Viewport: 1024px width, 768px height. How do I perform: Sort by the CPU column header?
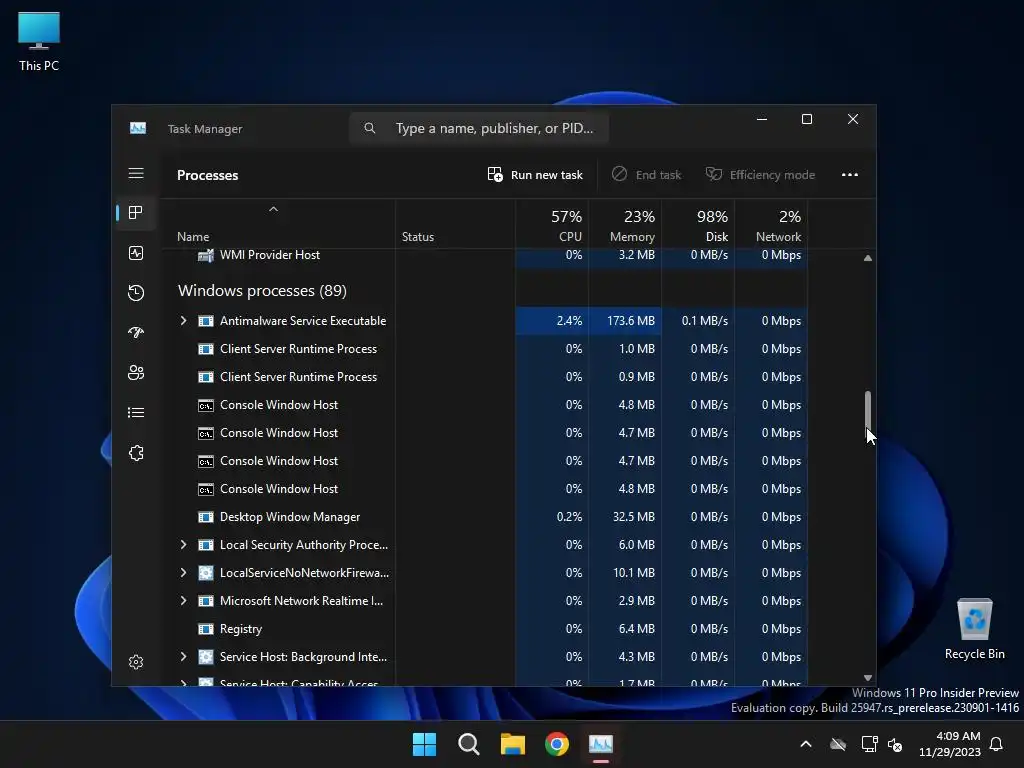point(552,224)
